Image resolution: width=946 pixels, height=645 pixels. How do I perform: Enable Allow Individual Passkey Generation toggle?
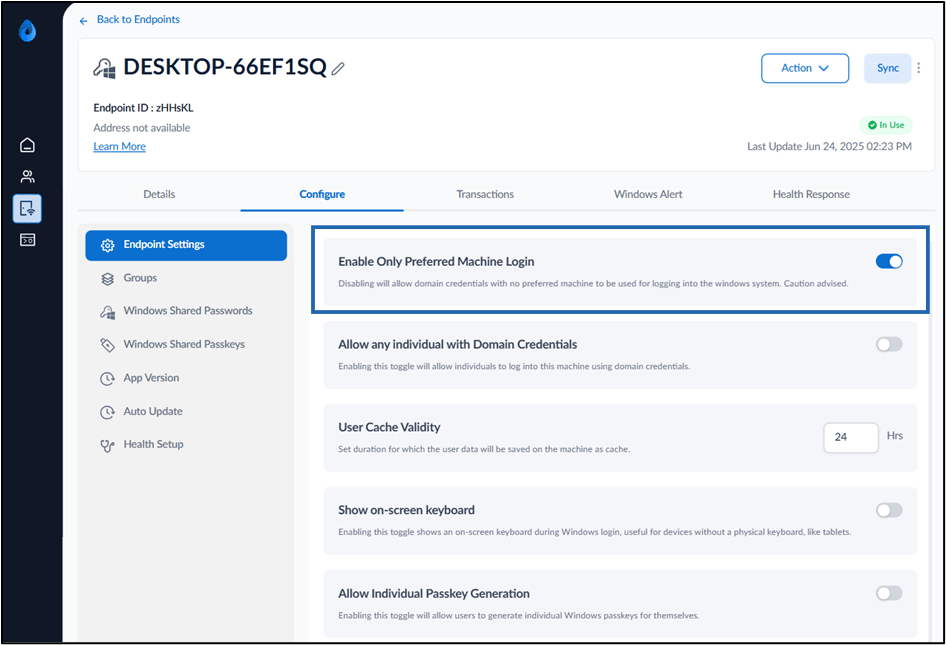point(889,593)
